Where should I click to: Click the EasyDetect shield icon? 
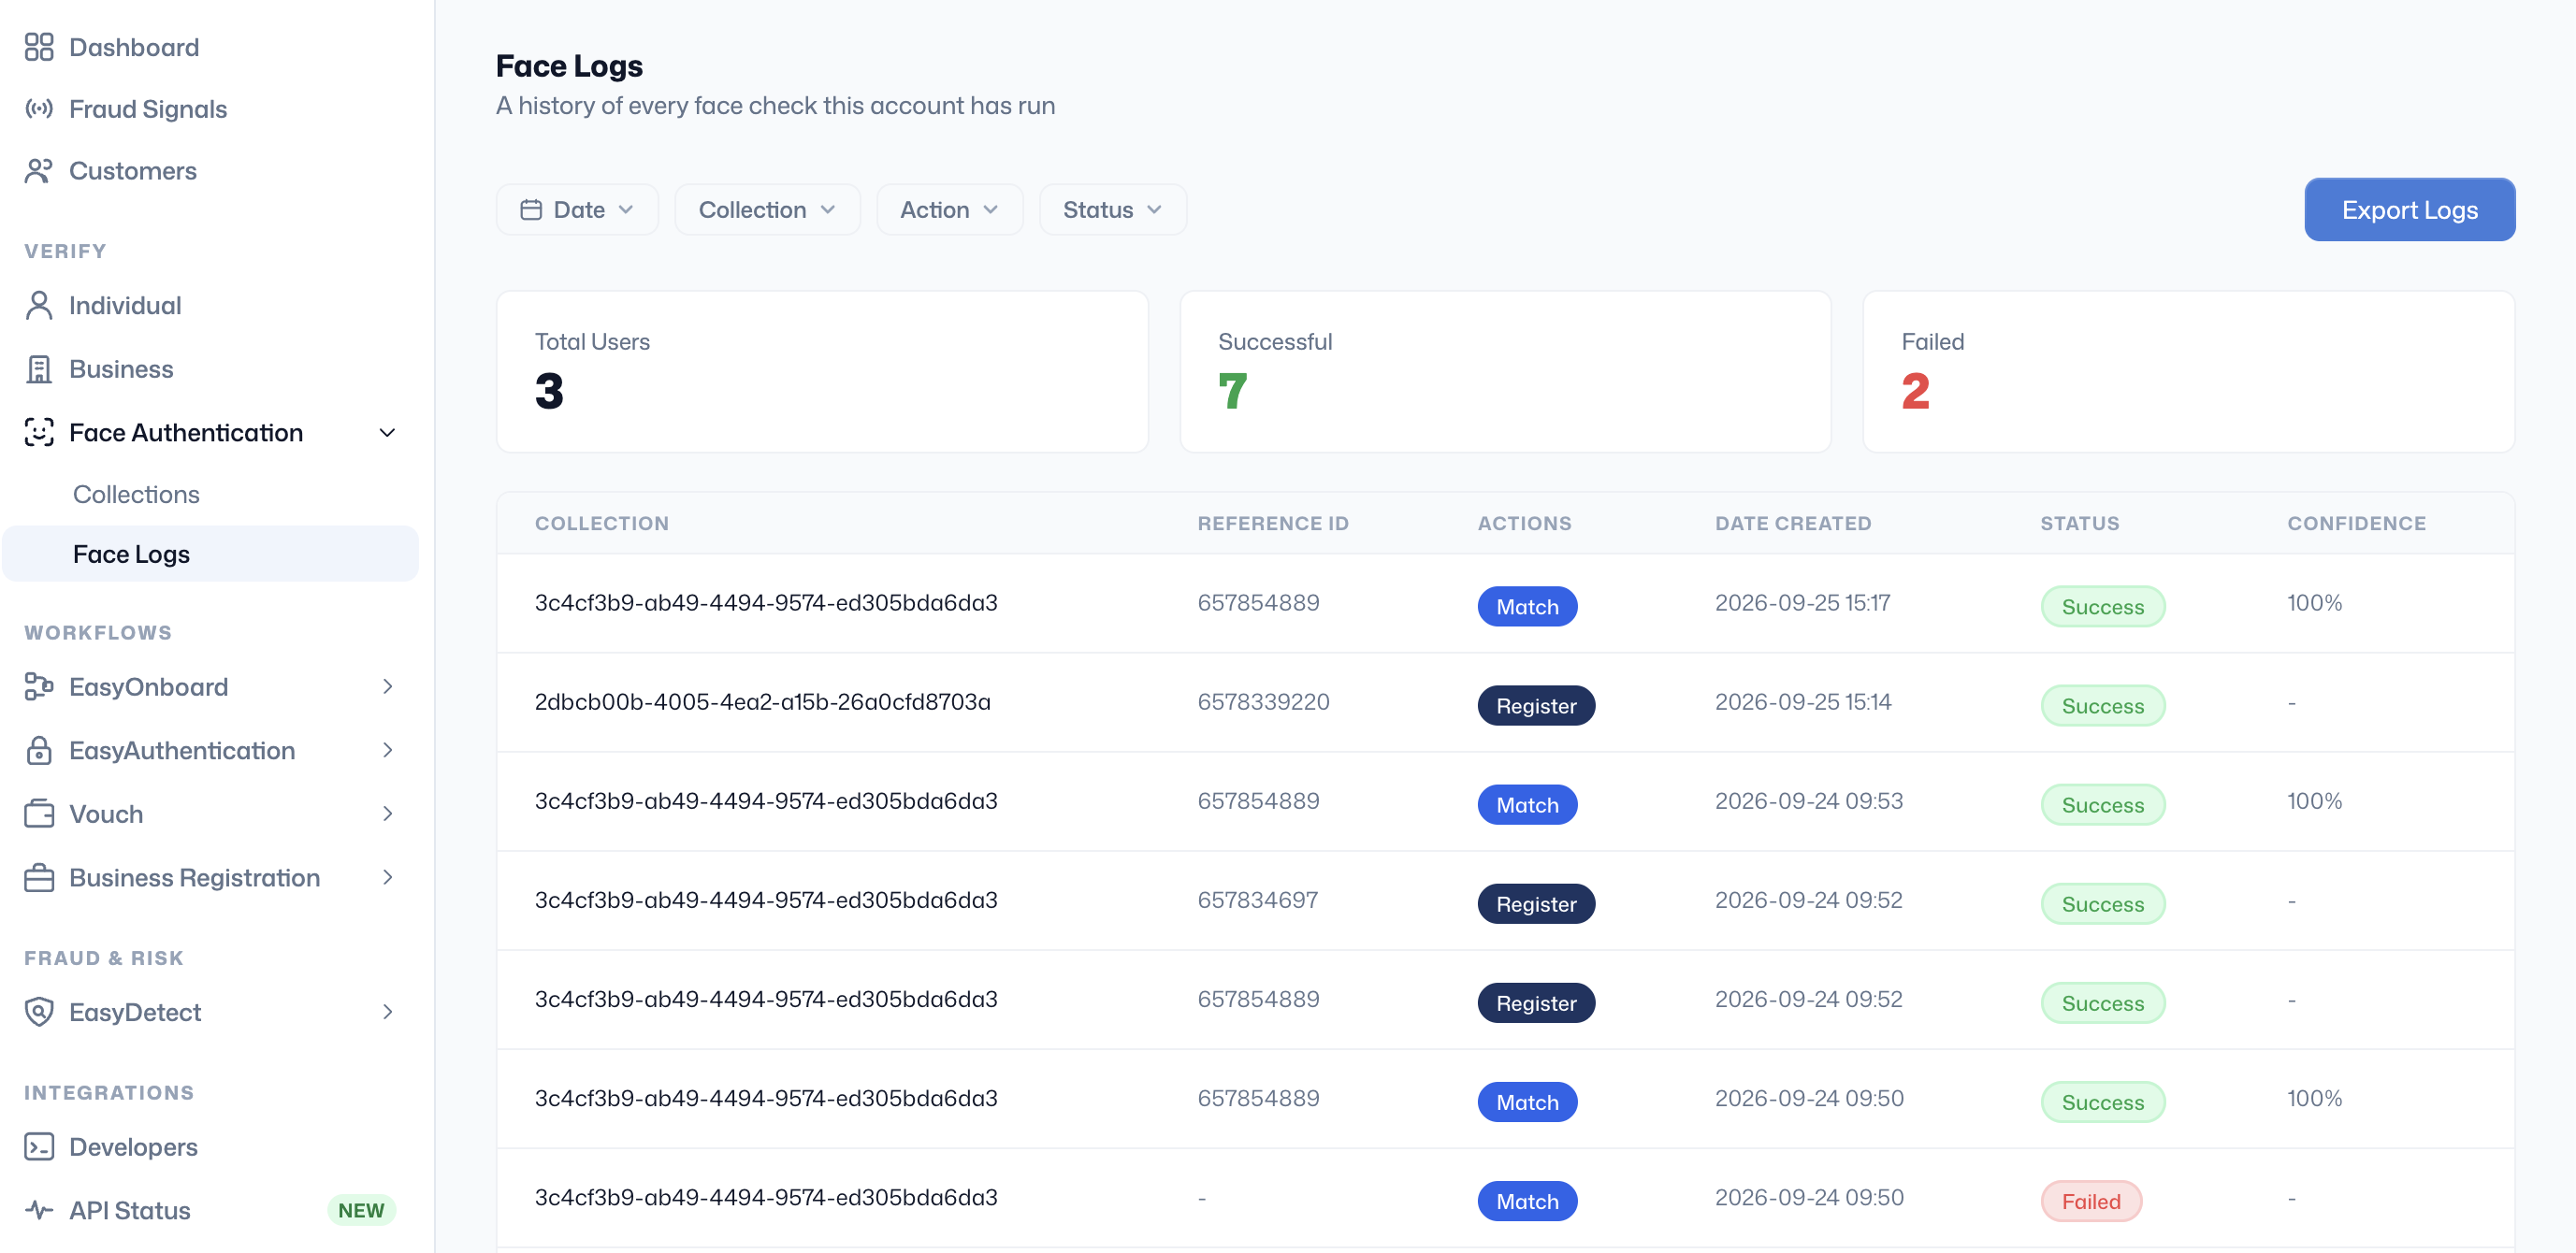coord(39,1012)
